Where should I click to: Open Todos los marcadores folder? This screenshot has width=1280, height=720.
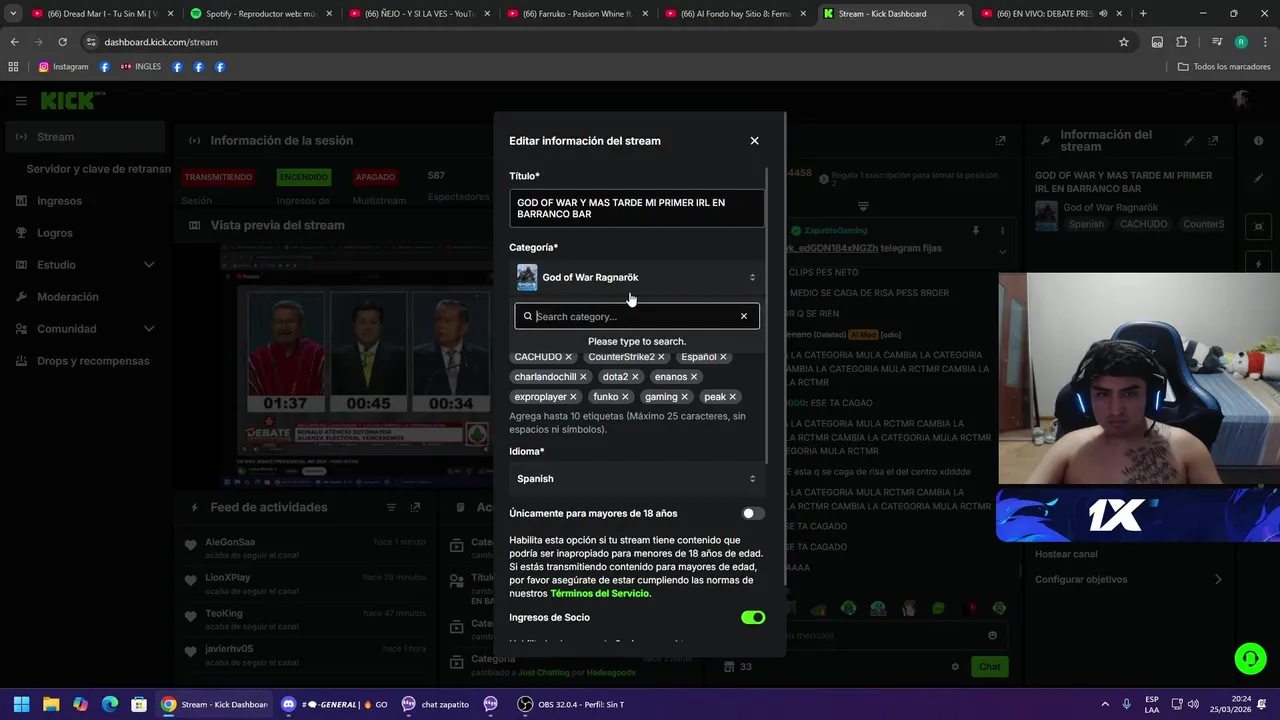click(x=1223, y=67)
